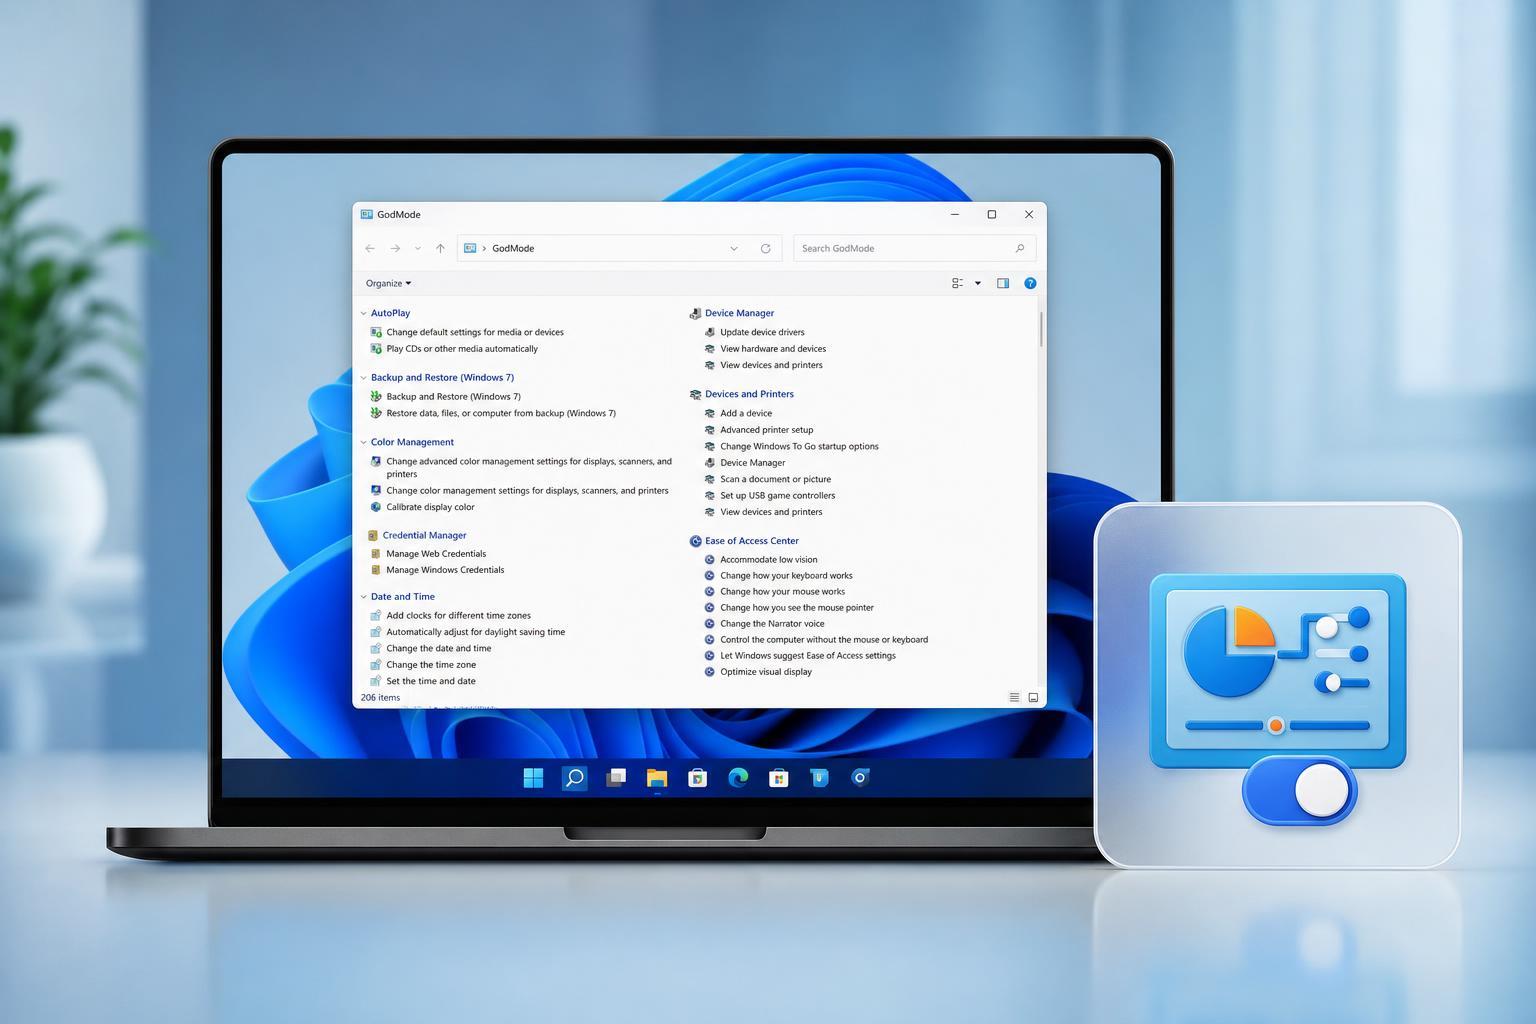
Task: Click the 206 items status text
Action: [380, 698]
